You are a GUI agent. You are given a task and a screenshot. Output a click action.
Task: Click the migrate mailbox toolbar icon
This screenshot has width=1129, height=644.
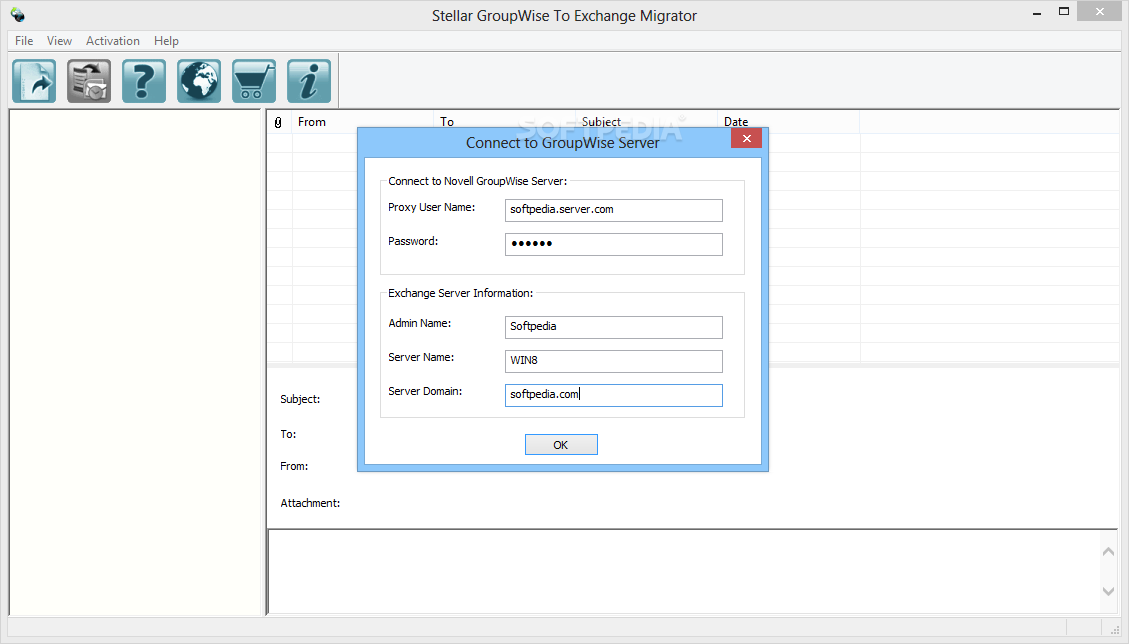point(34,81)
